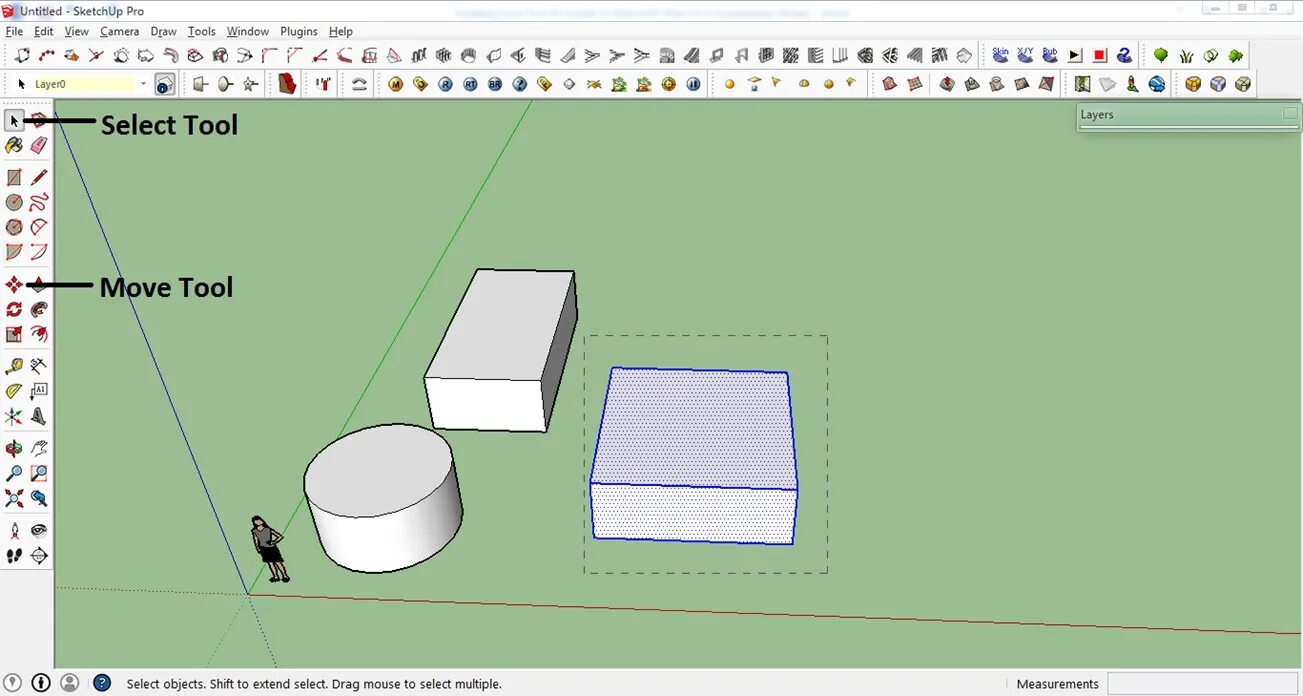1303x696 pixels.
Task: Pick the Offset tool
Action: pos(39,335)
